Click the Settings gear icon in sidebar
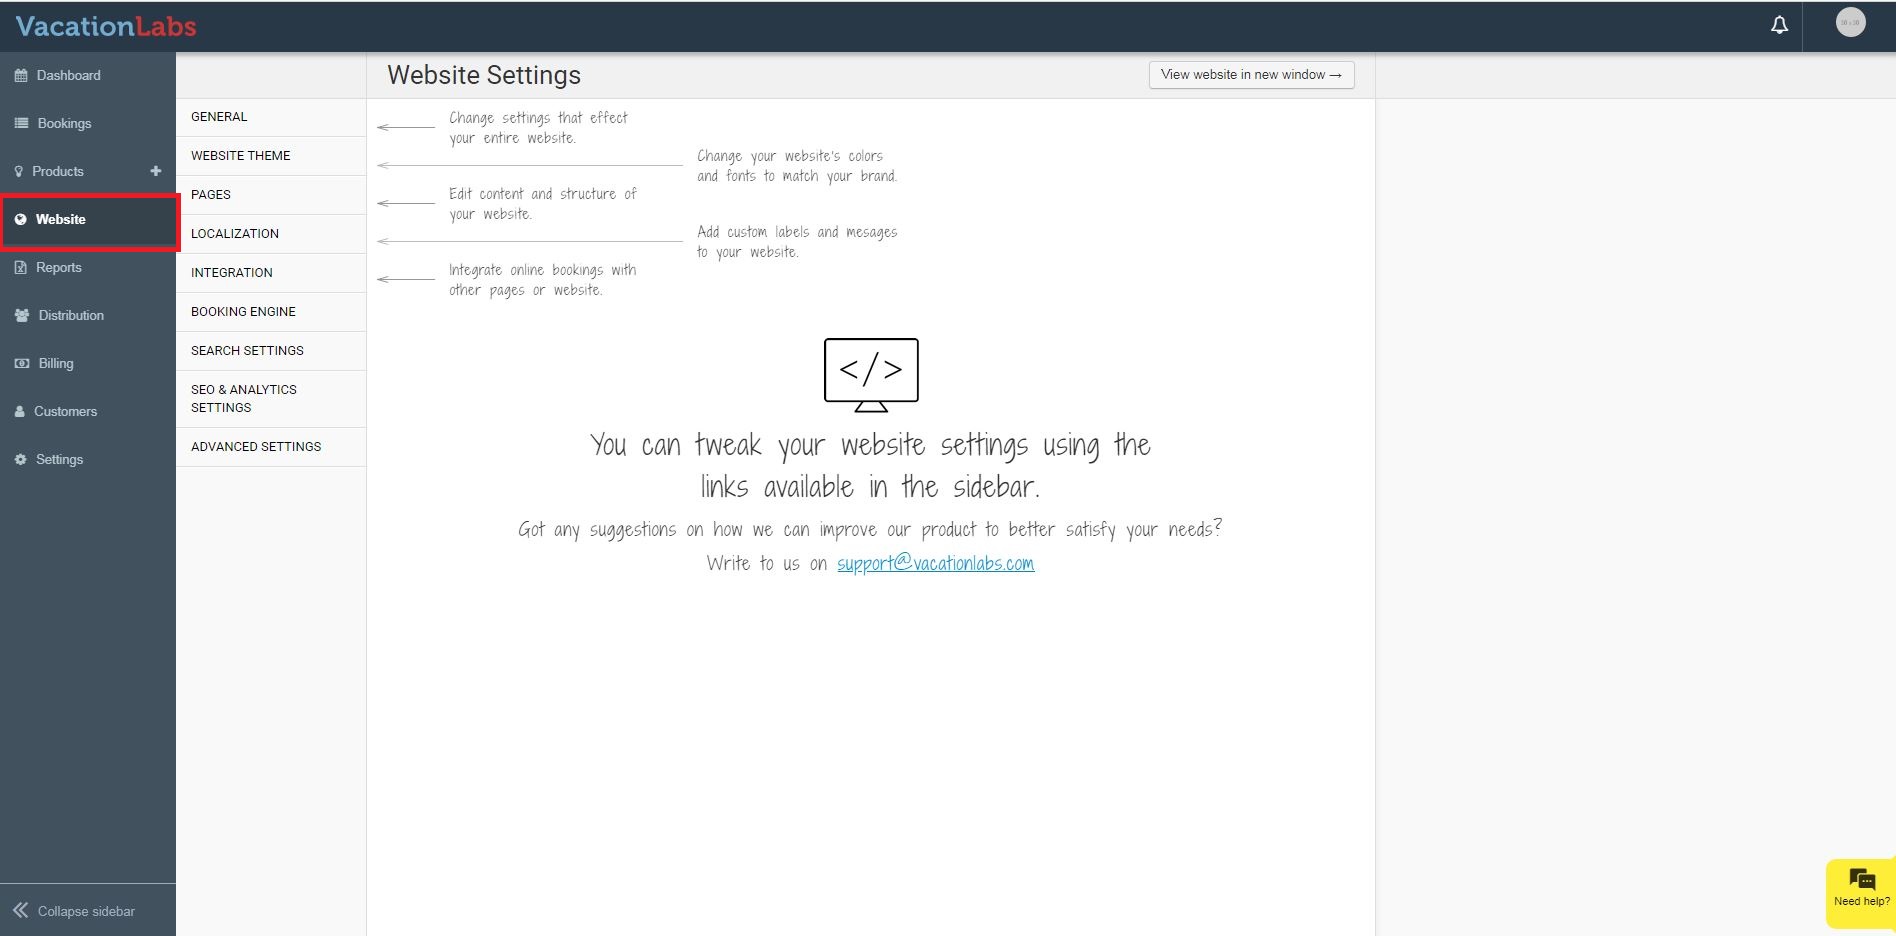Viewport: 1896px width, 936px height. [20, 460]
